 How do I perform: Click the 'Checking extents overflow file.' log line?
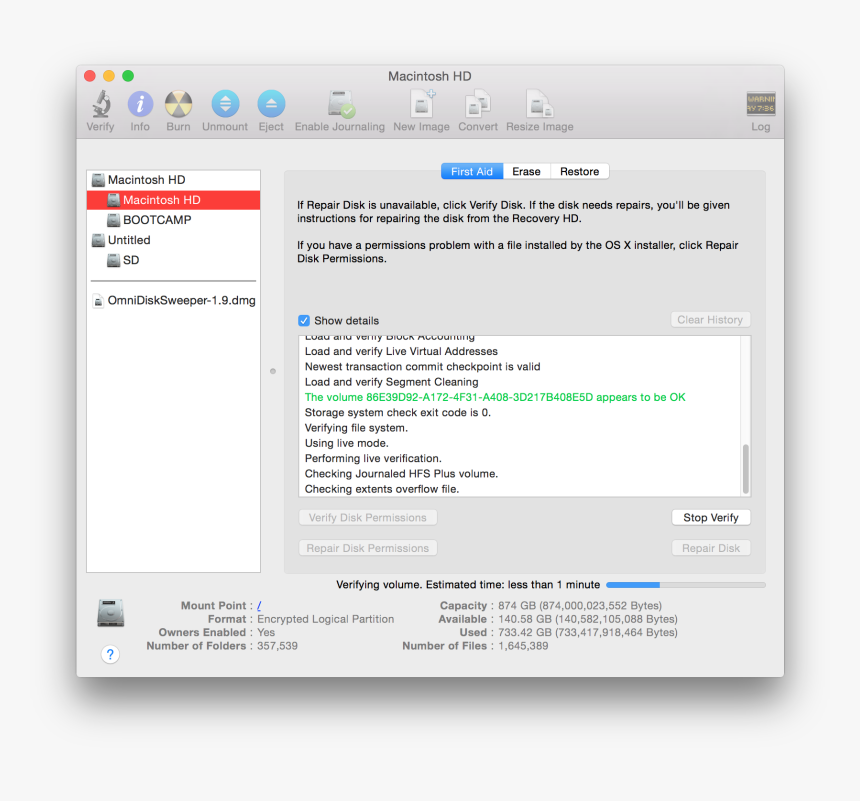tap(382, 489)
